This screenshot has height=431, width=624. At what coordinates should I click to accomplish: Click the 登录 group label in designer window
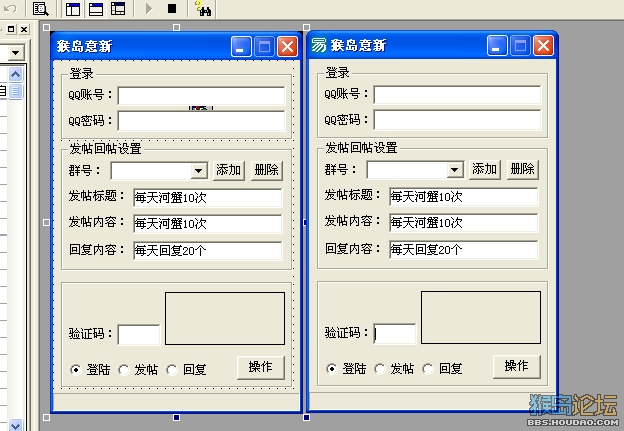point(82,74)
